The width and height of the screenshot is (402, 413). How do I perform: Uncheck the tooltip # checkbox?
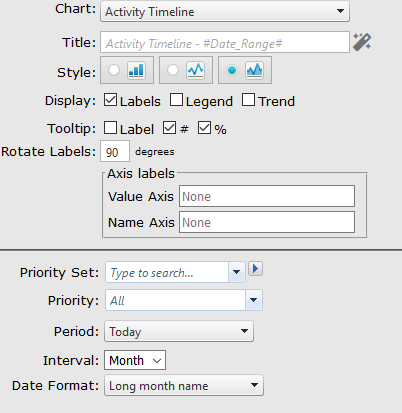click(169, 128)
